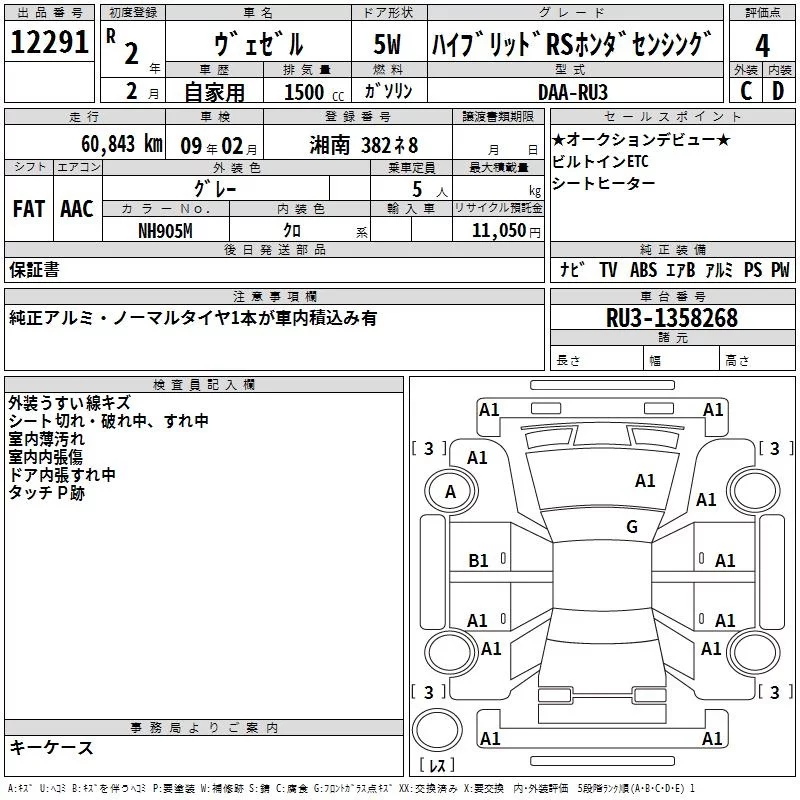Select the キーケース entry under 事務局よりご案内
The image size is (800, 800).
(52, 747)
